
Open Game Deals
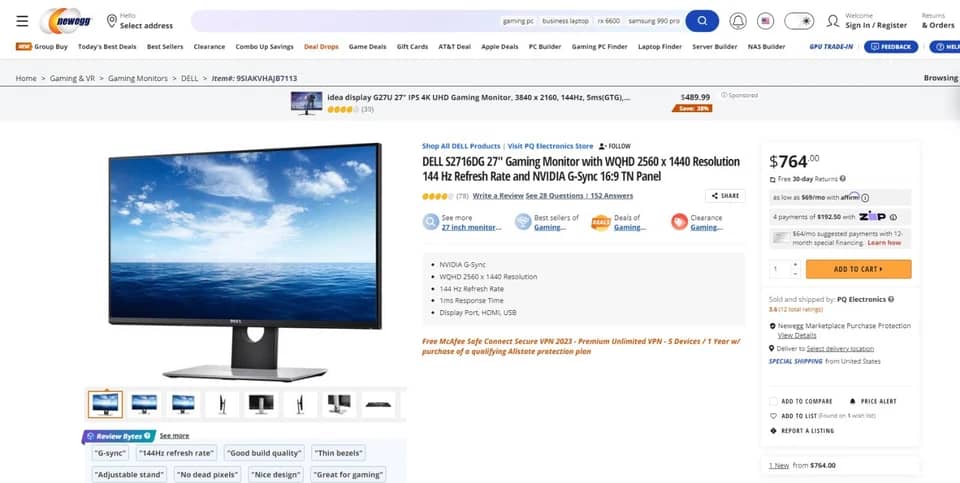click(x=367, y=47)
